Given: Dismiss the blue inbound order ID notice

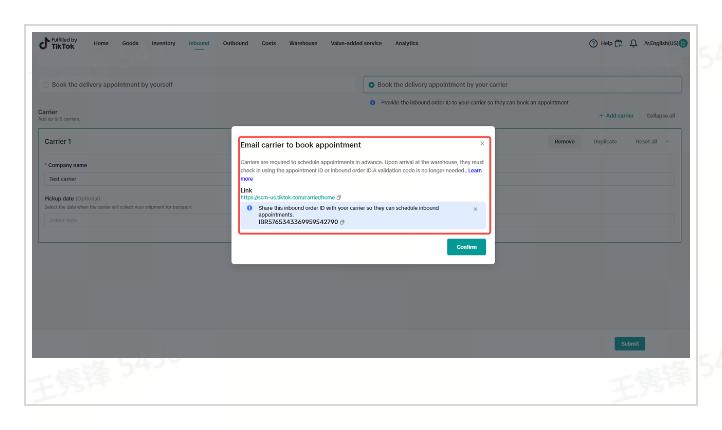Looking at the screenshot, I should point(475,209).
